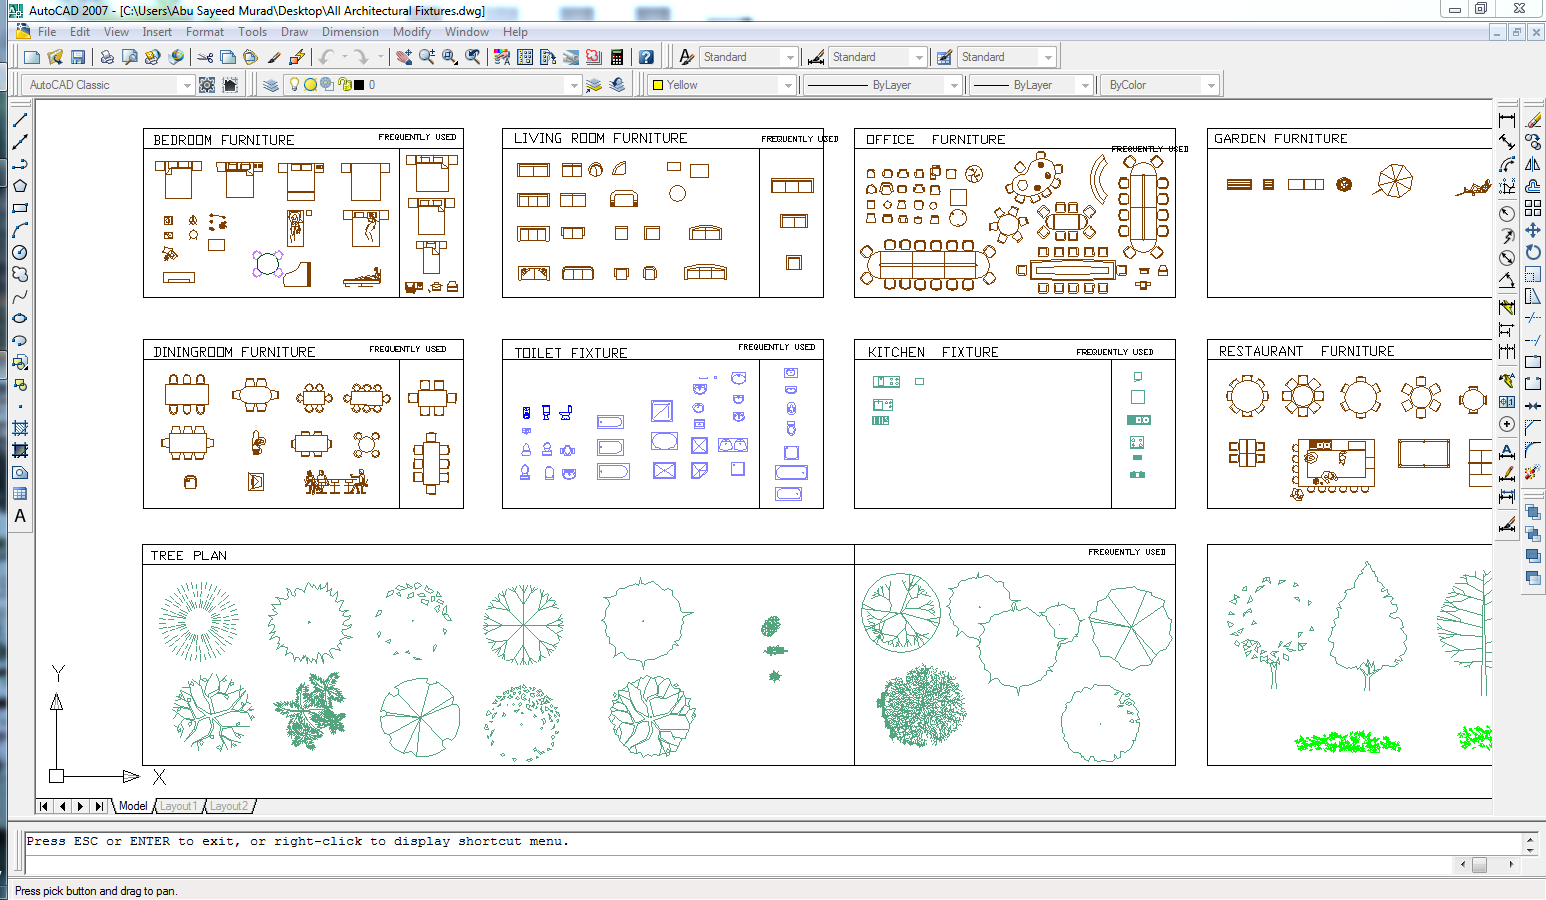Open the ByLayer linetype dropdown

[x=954, y=85]
